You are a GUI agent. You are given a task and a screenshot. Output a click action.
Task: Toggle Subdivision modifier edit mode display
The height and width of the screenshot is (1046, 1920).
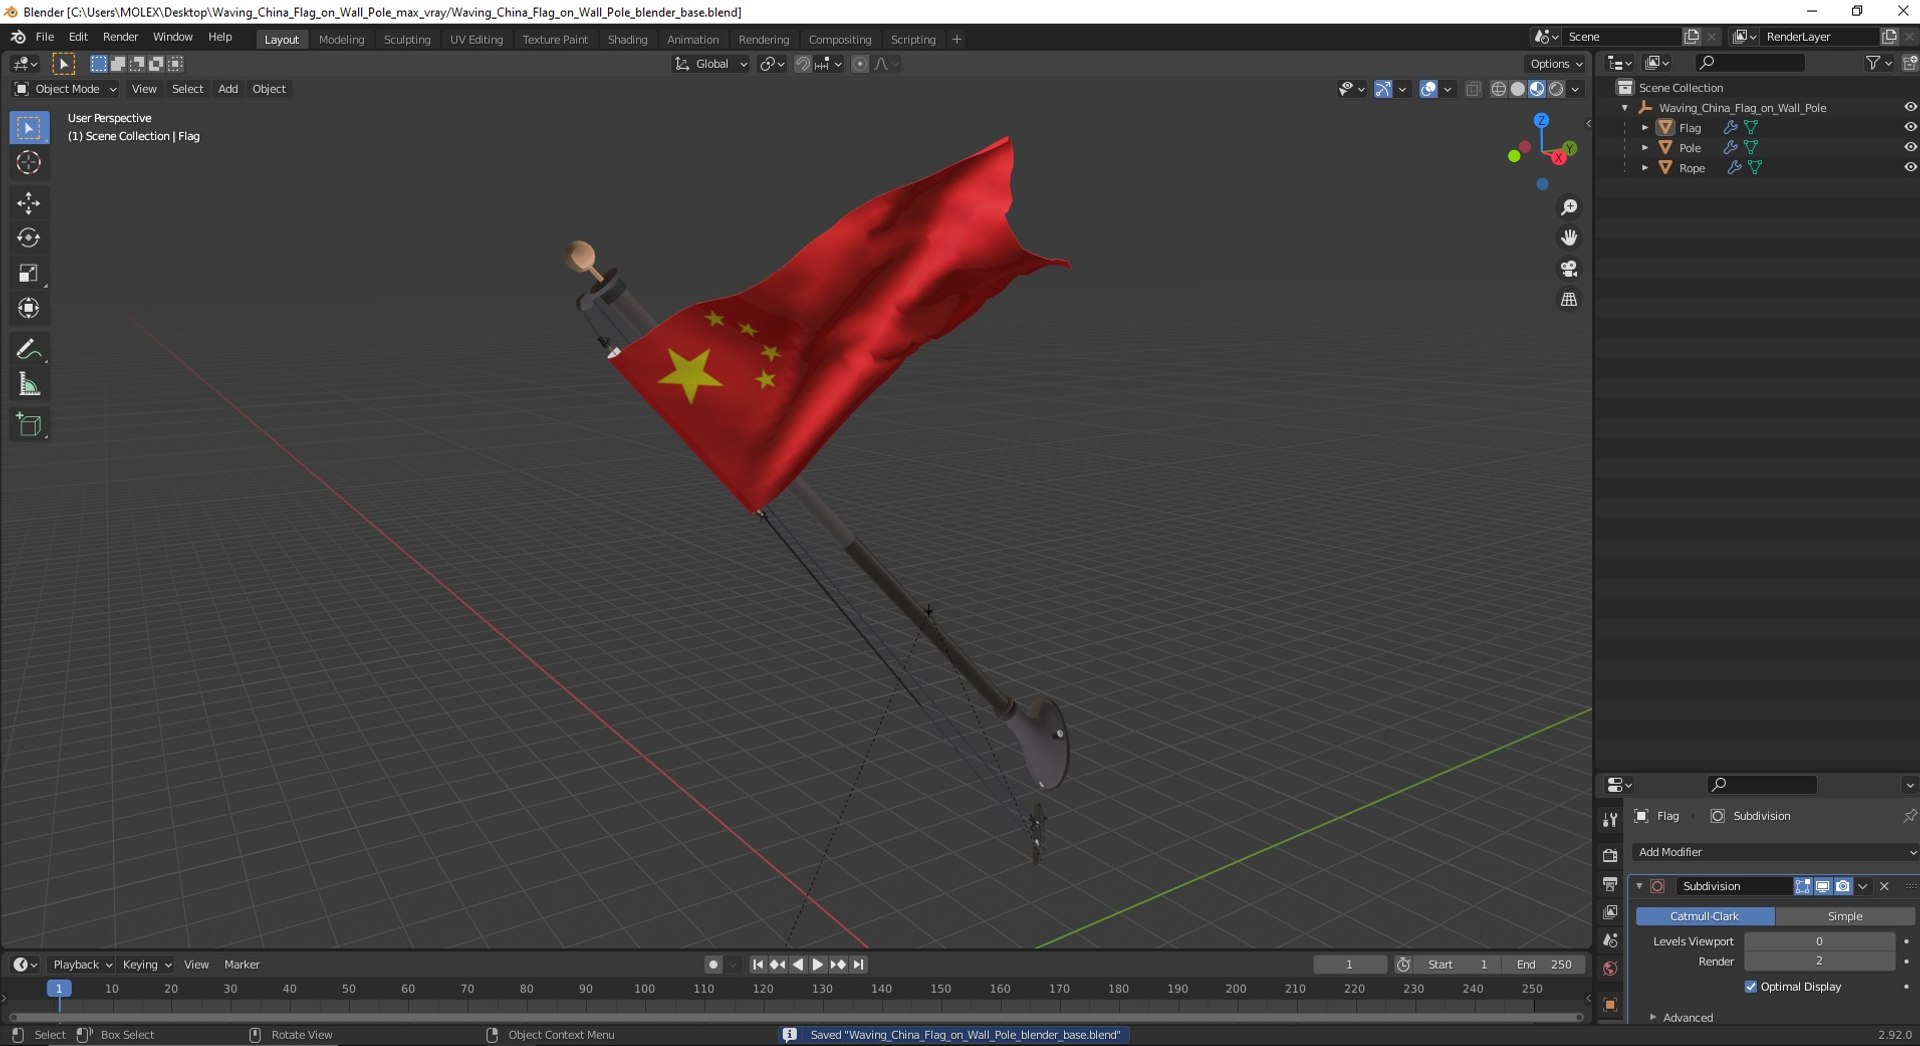coord(1802,886)
